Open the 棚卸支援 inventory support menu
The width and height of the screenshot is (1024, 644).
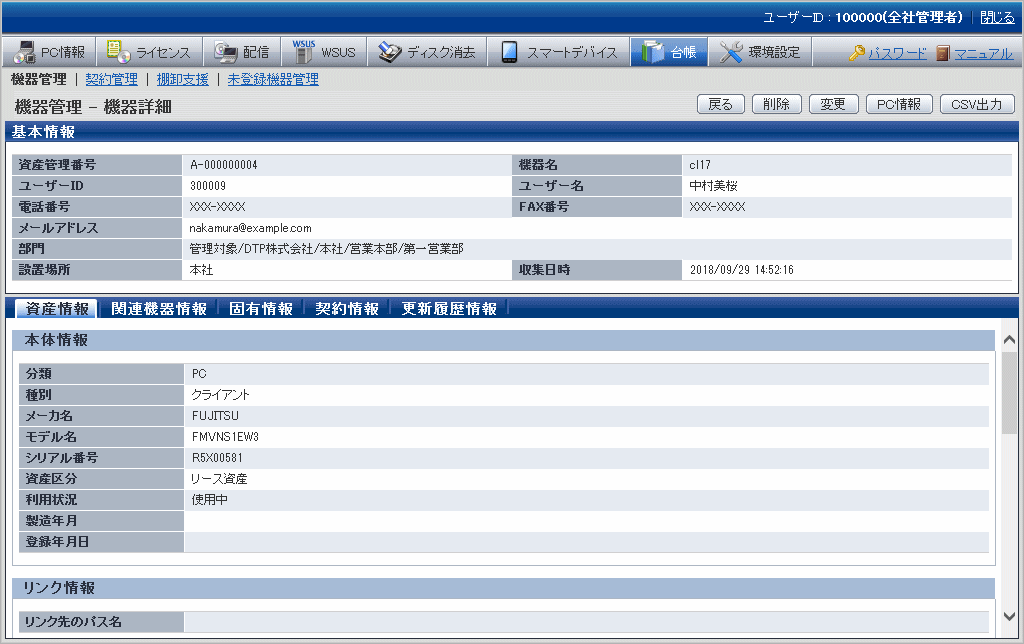[182, 79]
